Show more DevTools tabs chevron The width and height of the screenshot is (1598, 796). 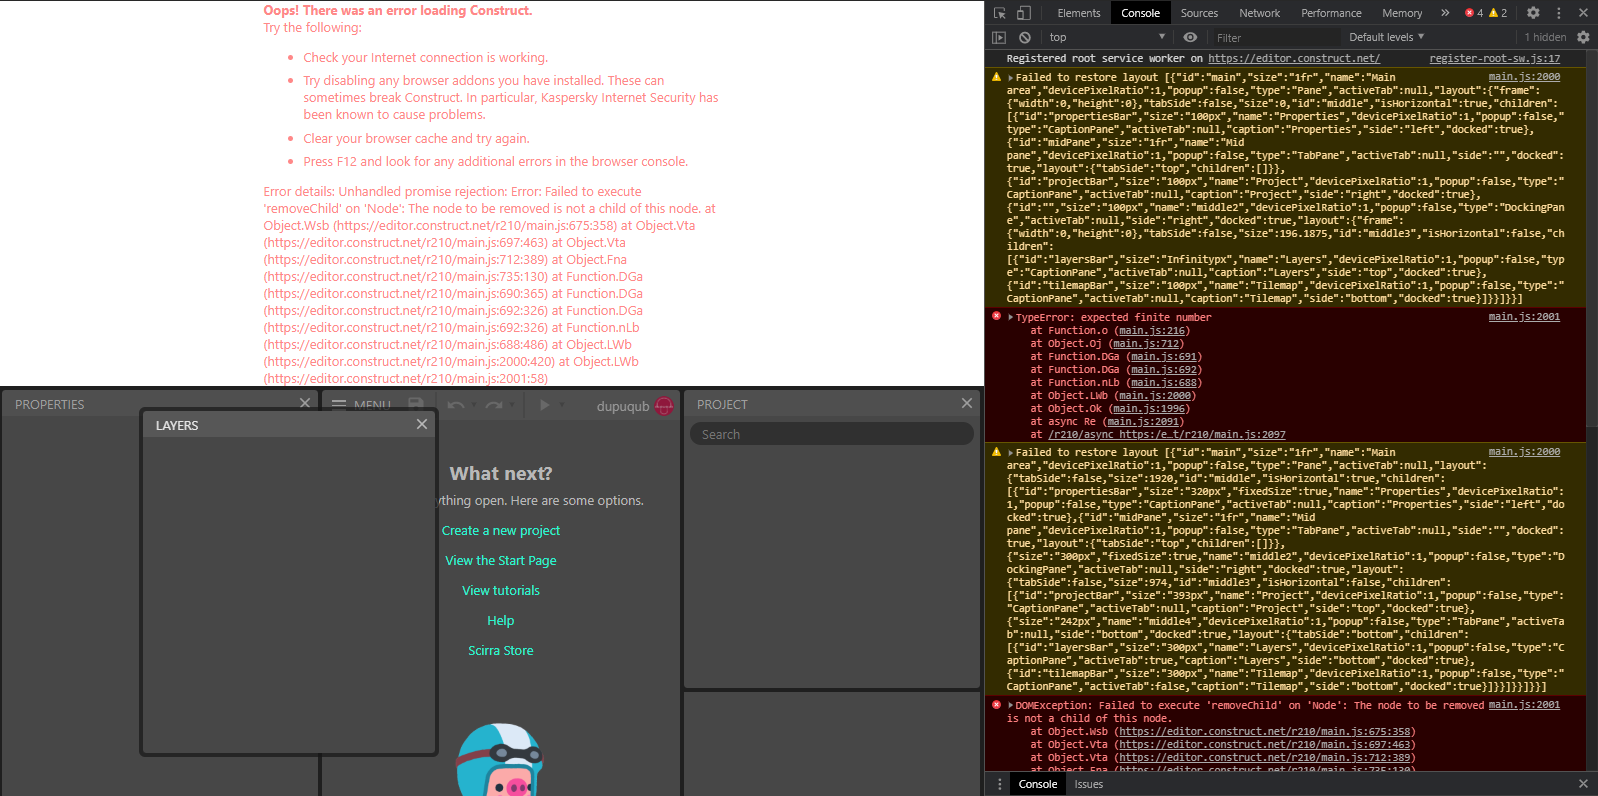1445,13
